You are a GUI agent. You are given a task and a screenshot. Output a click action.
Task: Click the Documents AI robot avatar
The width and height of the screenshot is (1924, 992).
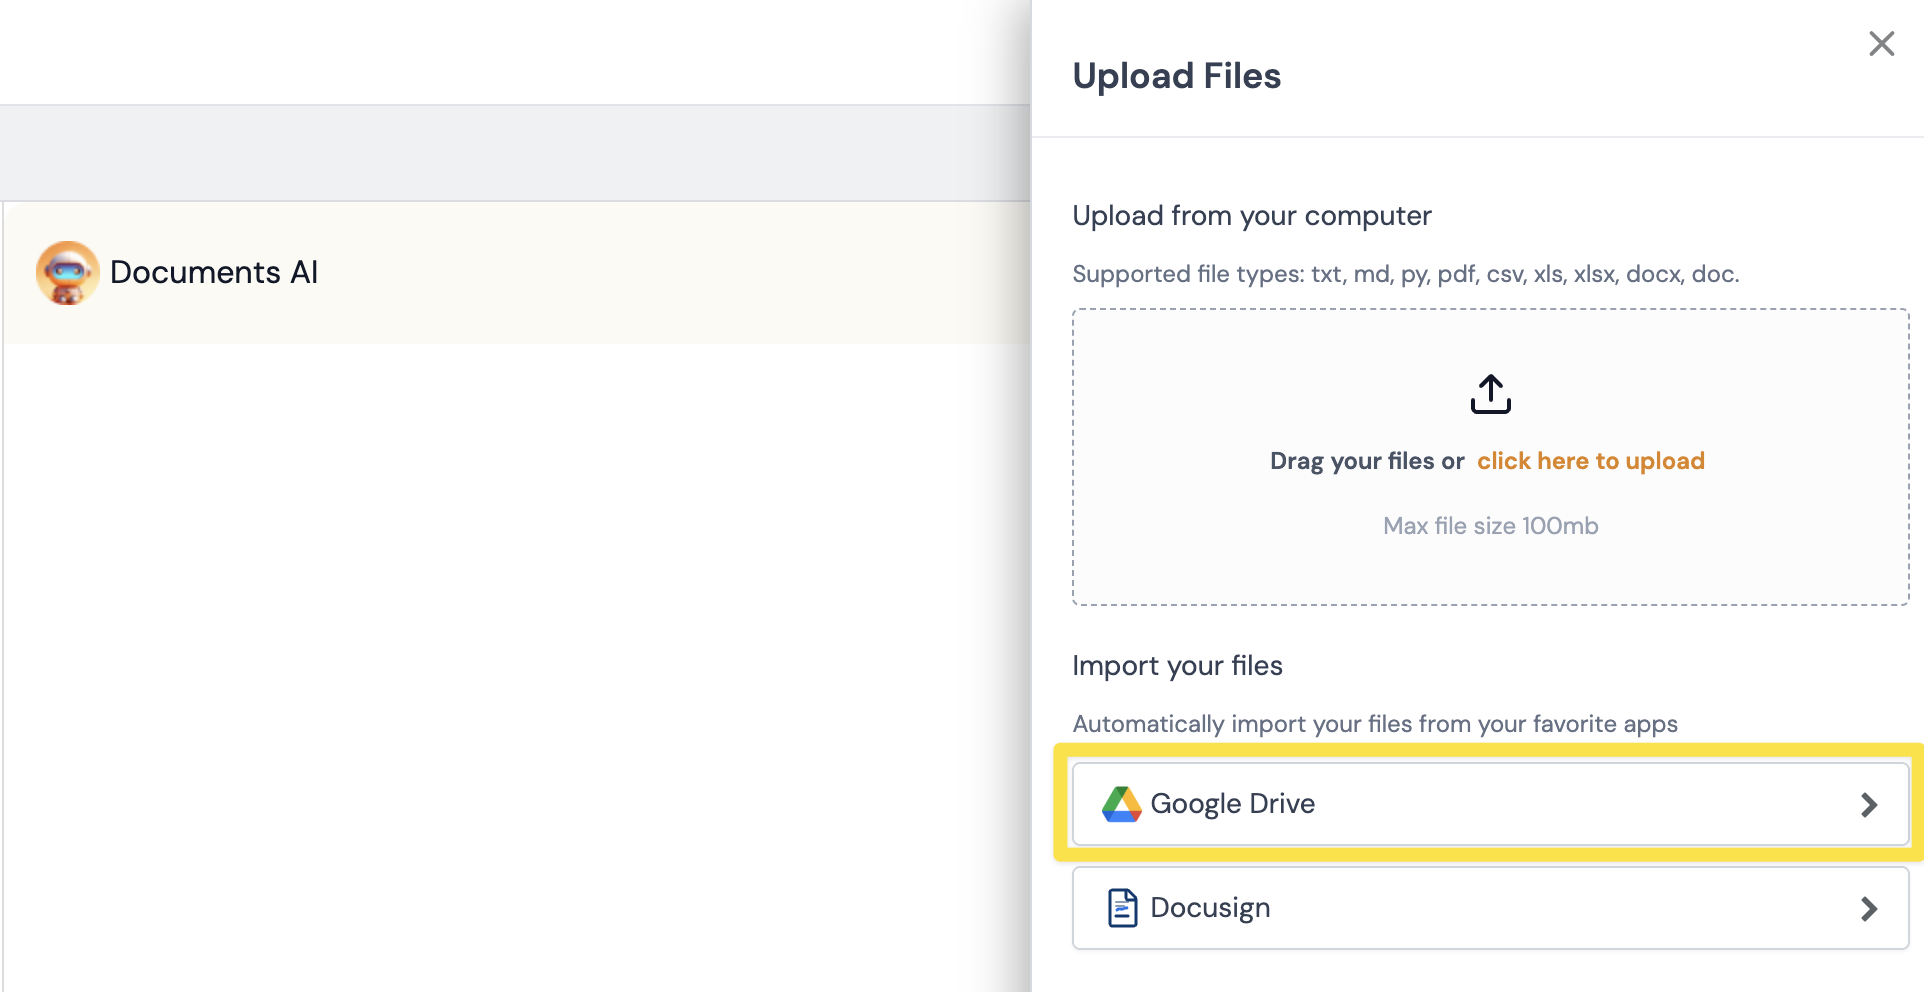coord(67,272)
